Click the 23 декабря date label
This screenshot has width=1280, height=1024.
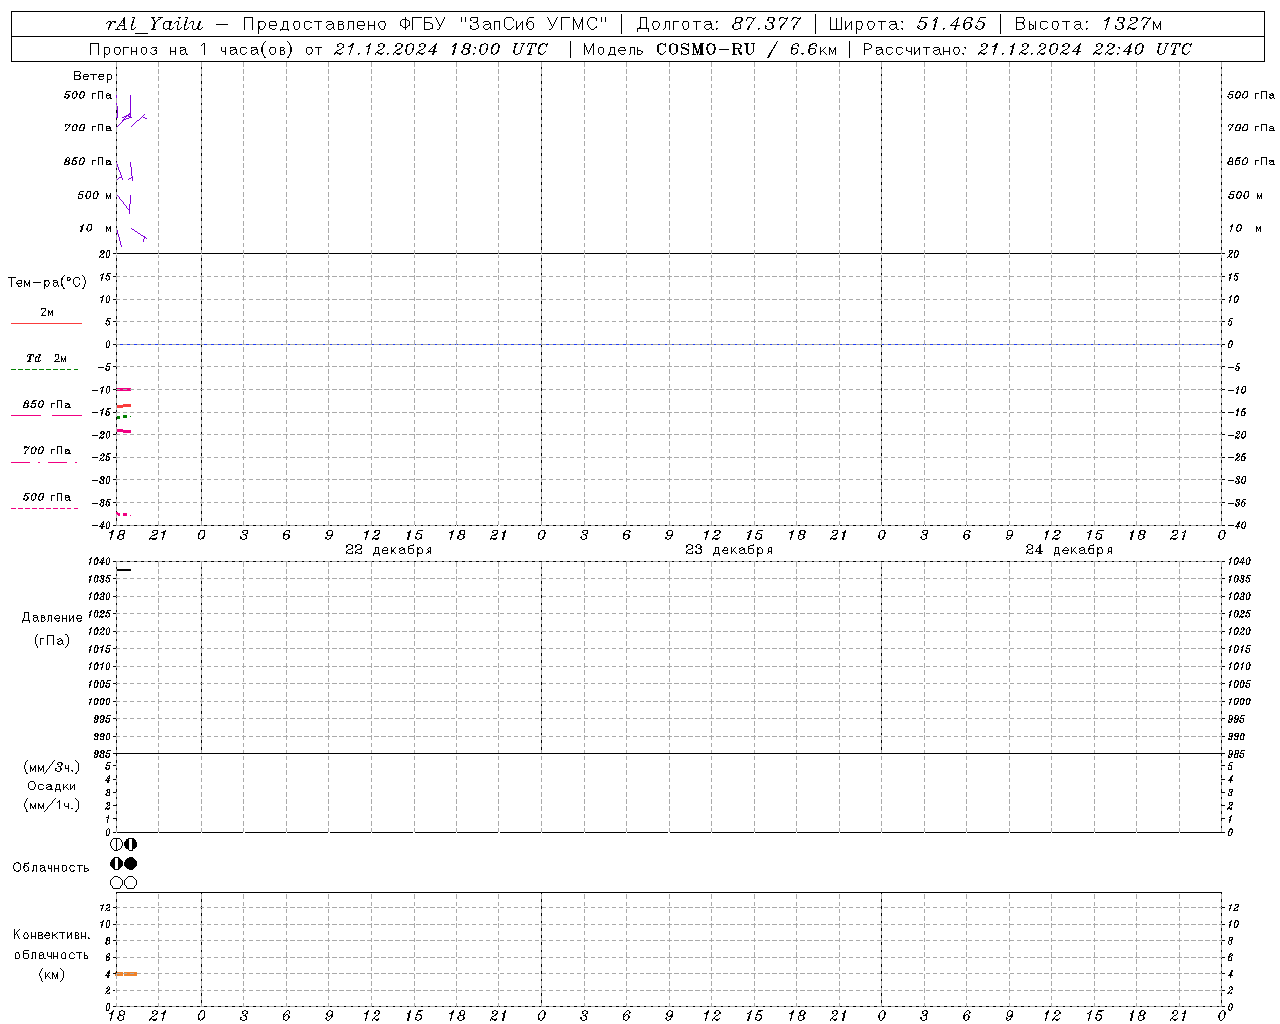729,550
